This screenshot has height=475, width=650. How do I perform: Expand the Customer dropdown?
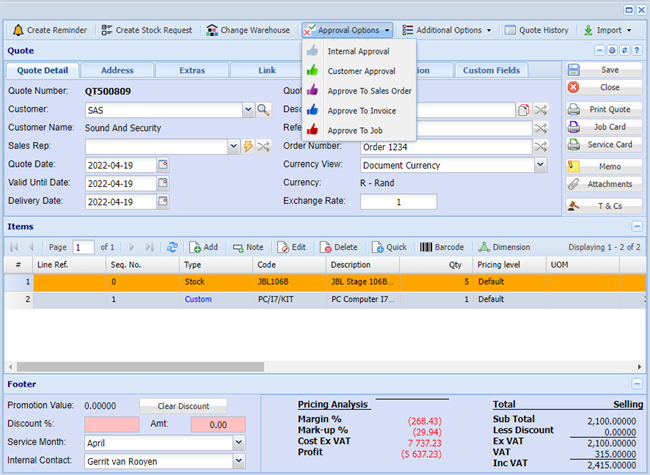click(247, 110)
